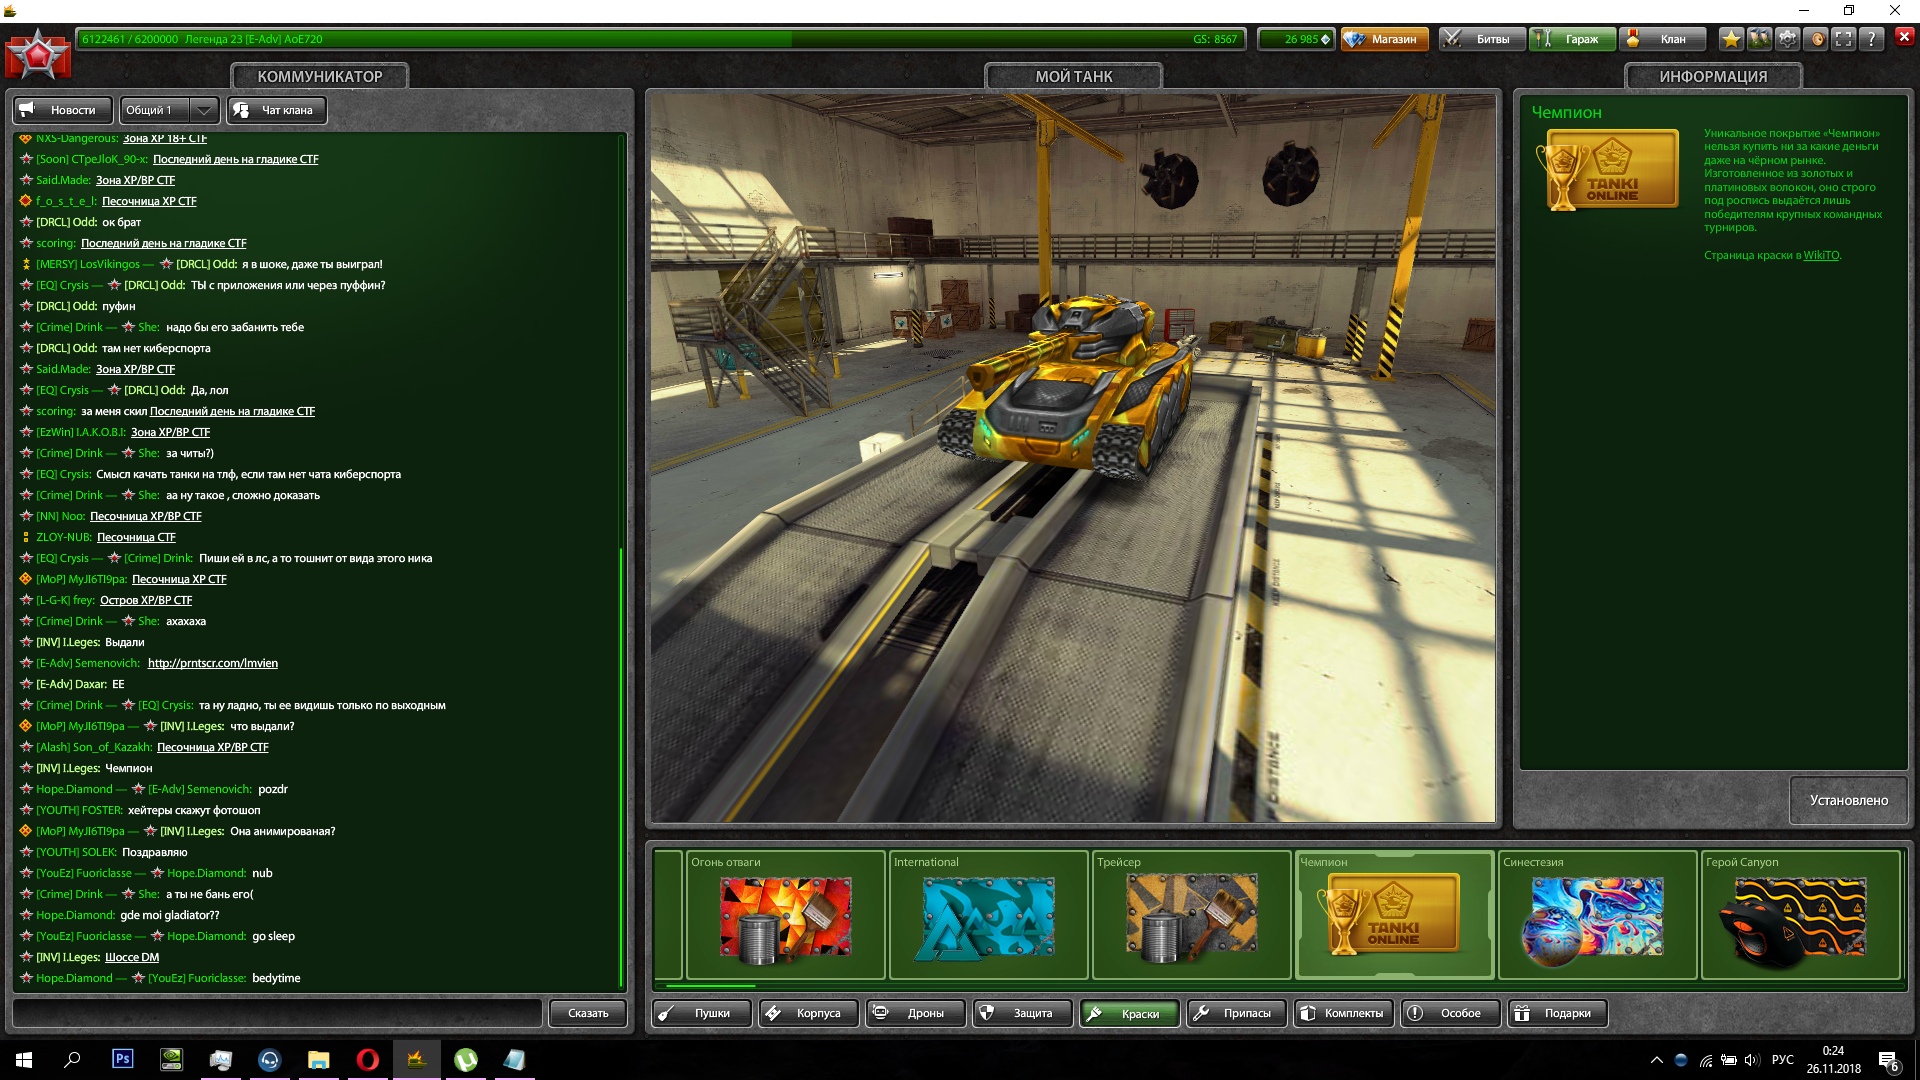Open the Особое special category
The width and height of the screenshot is (1920, 1080).
tap(1451, 1013)
